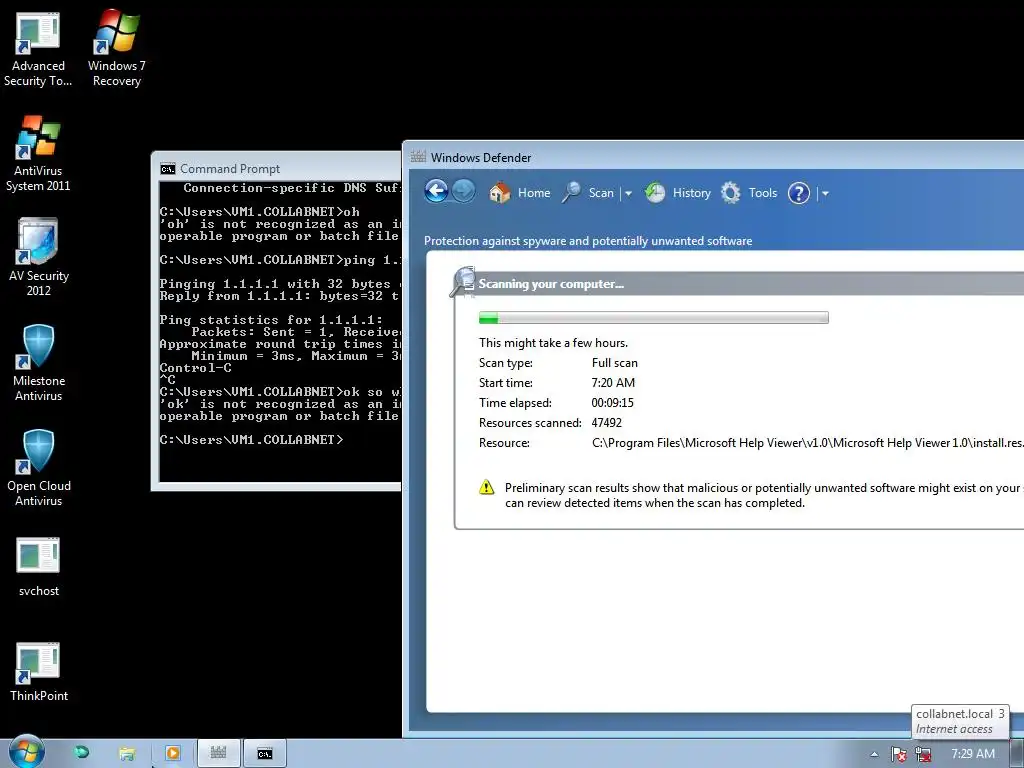Open Windows Explorer from taskbar
The width and height of the screenshot is (1024, 768).
click(x=127, y=754)
